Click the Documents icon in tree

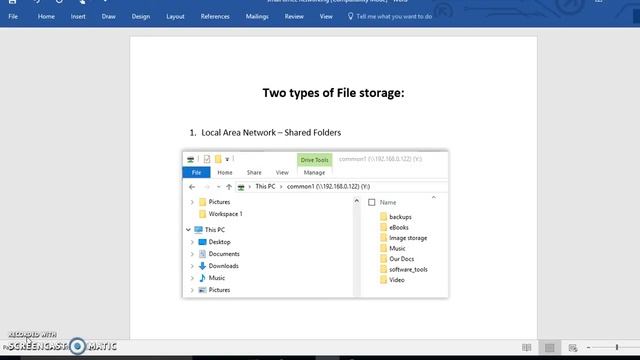(x=202, y=254)
